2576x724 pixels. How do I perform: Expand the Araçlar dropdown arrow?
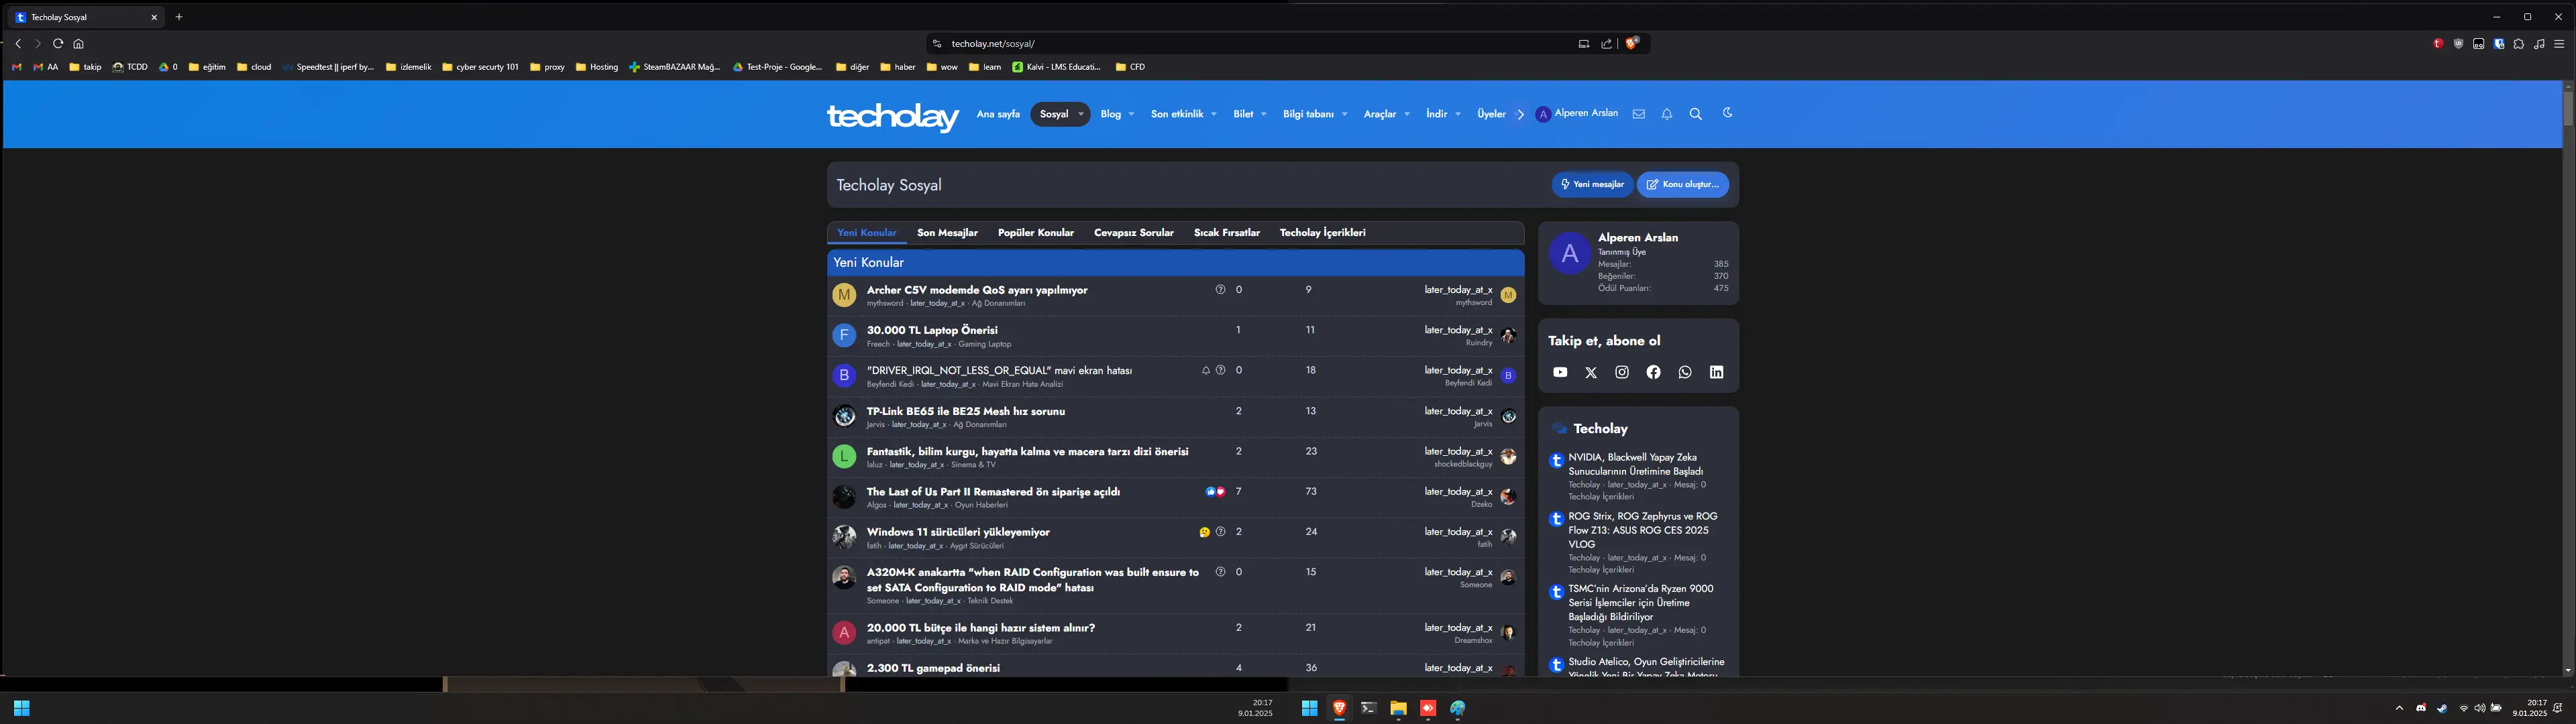pos(1407,114)
